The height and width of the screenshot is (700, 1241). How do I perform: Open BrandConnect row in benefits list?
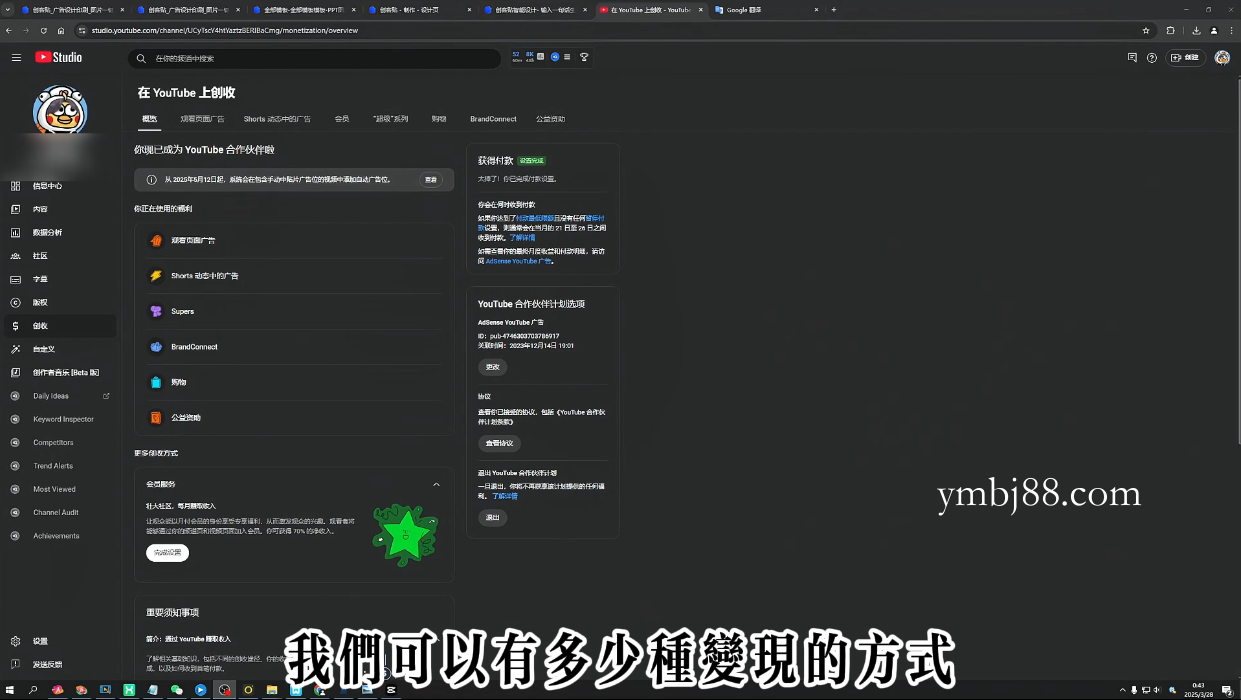[x=295, y=347]
